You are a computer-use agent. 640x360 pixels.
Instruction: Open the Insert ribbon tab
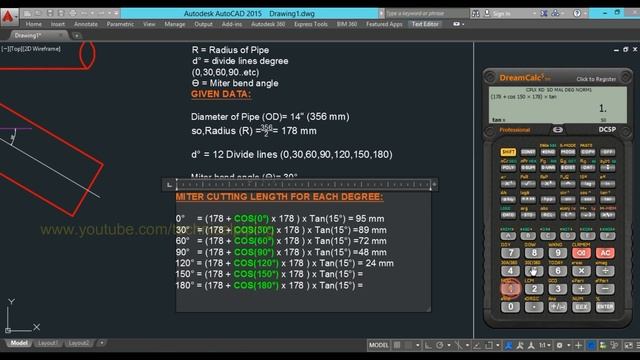(x=58, y=24)
